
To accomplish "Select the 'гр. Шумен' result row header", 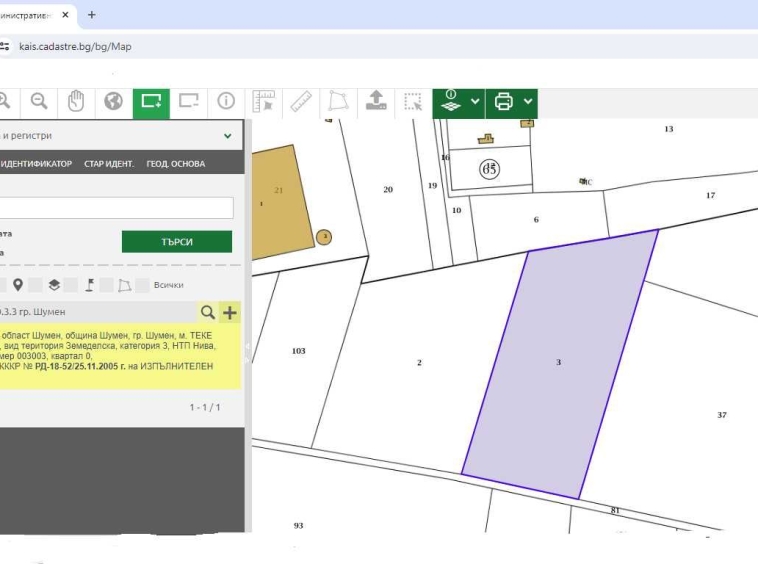I will pos(98,312).
